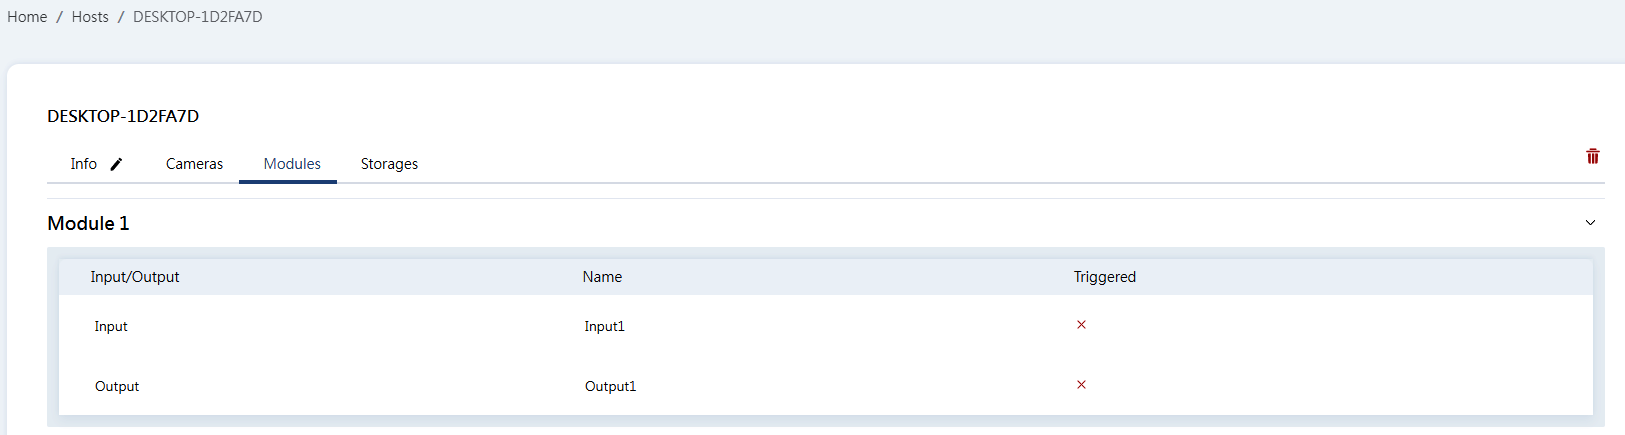This screenshot has width=1625, height=435.
Task: Navigate to Home in breadcrumb
Action: click(27, 17)
